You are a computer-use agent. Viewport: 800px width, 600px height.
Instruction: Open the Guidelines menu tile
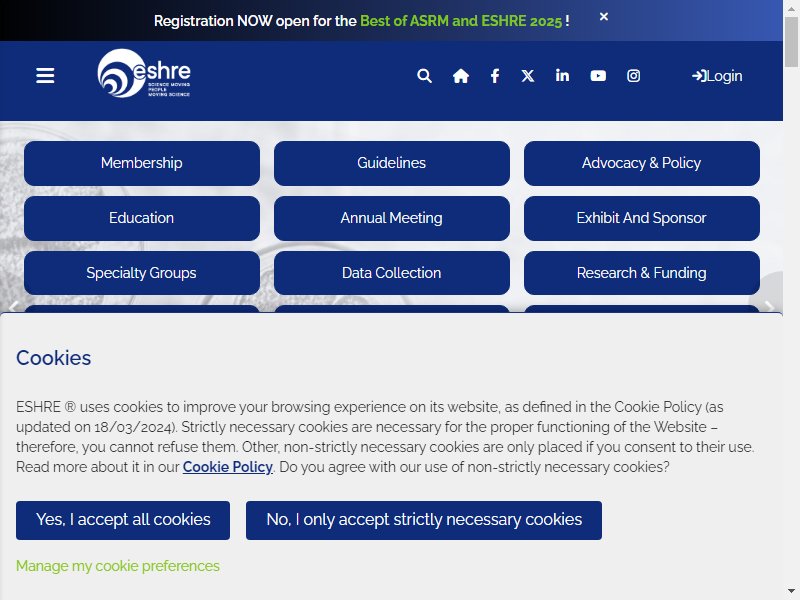[x=392, y=163]
